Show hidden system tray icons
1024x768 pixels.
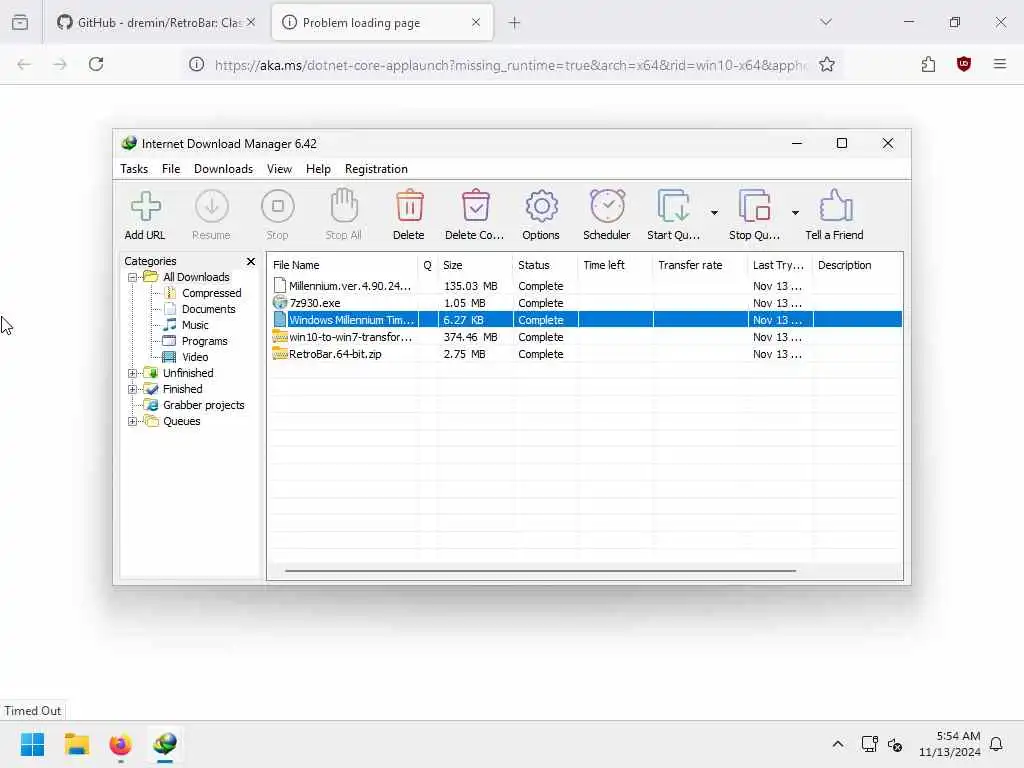coord(838,744)
